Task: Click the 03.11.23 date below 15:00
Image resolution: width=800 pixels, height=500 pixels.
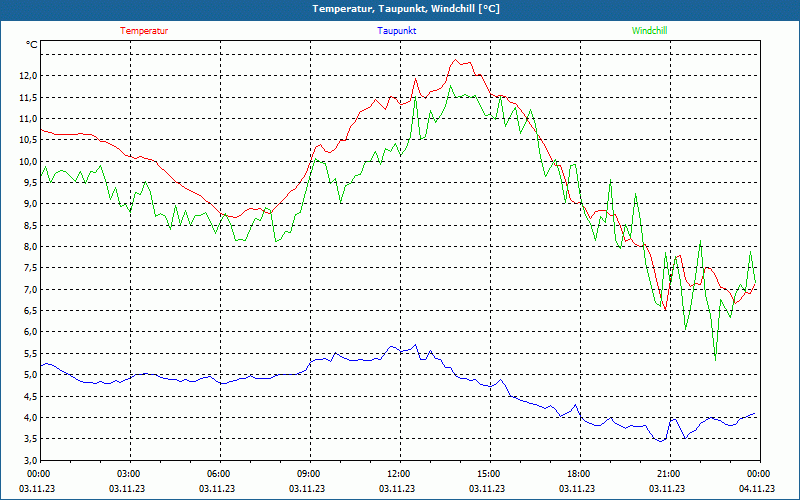Action: pos(487,488)
